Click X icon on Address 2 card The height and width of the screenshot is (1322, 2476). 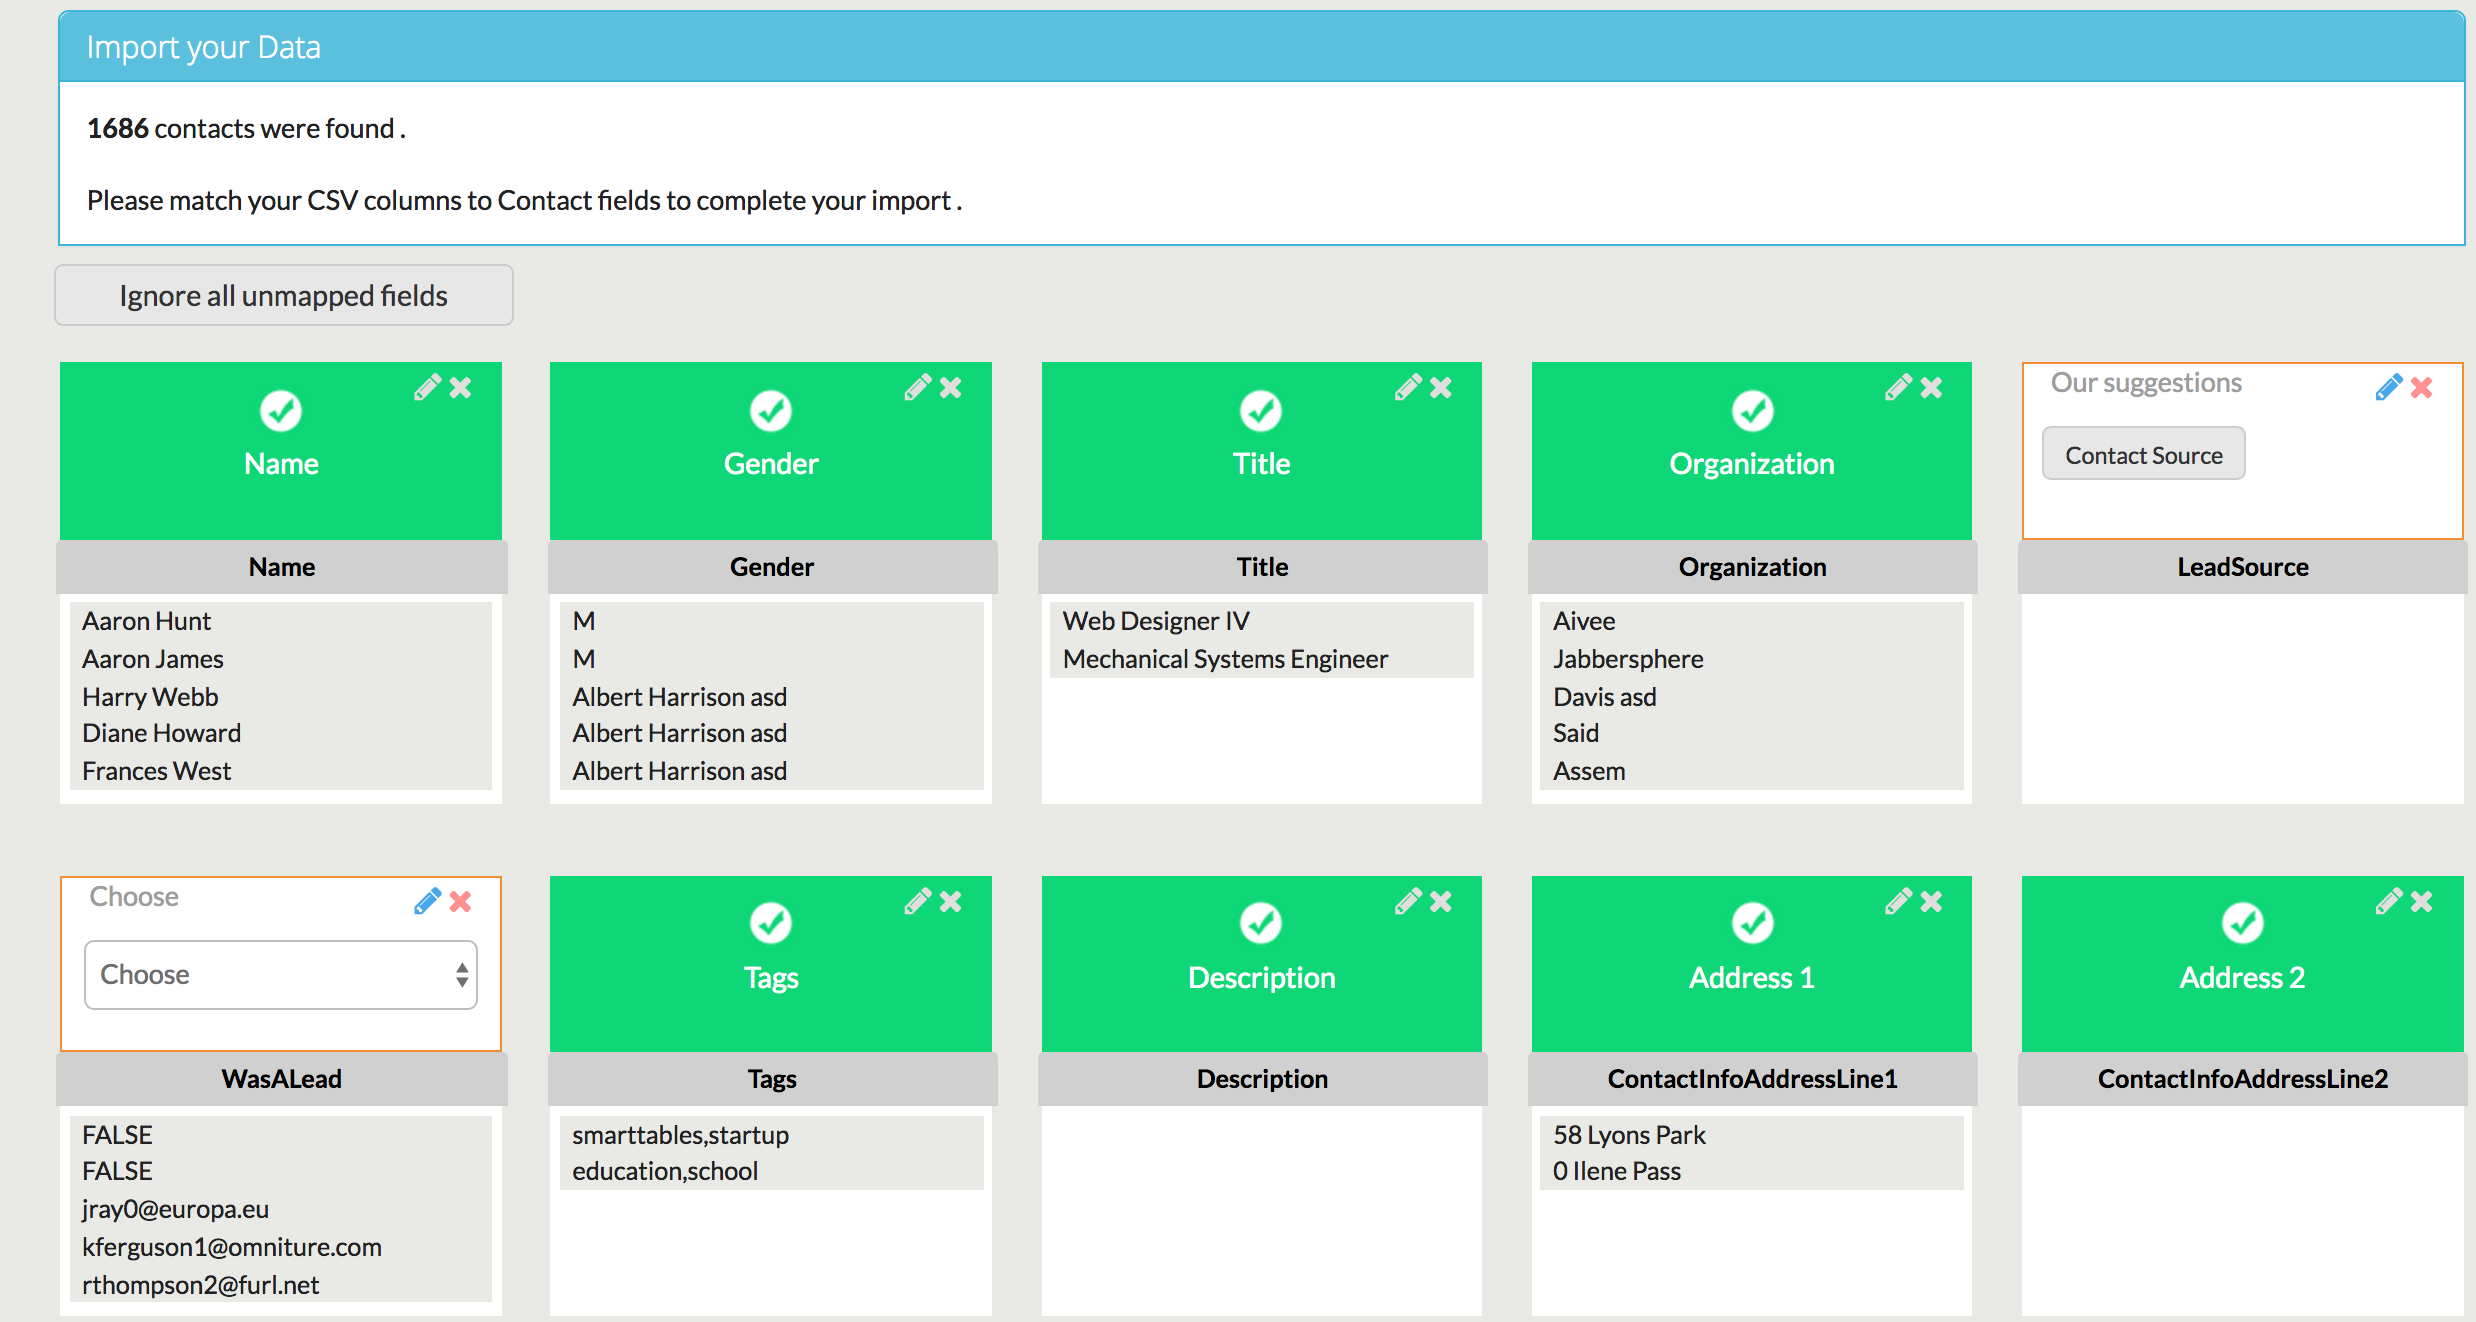coord(2421,902)
